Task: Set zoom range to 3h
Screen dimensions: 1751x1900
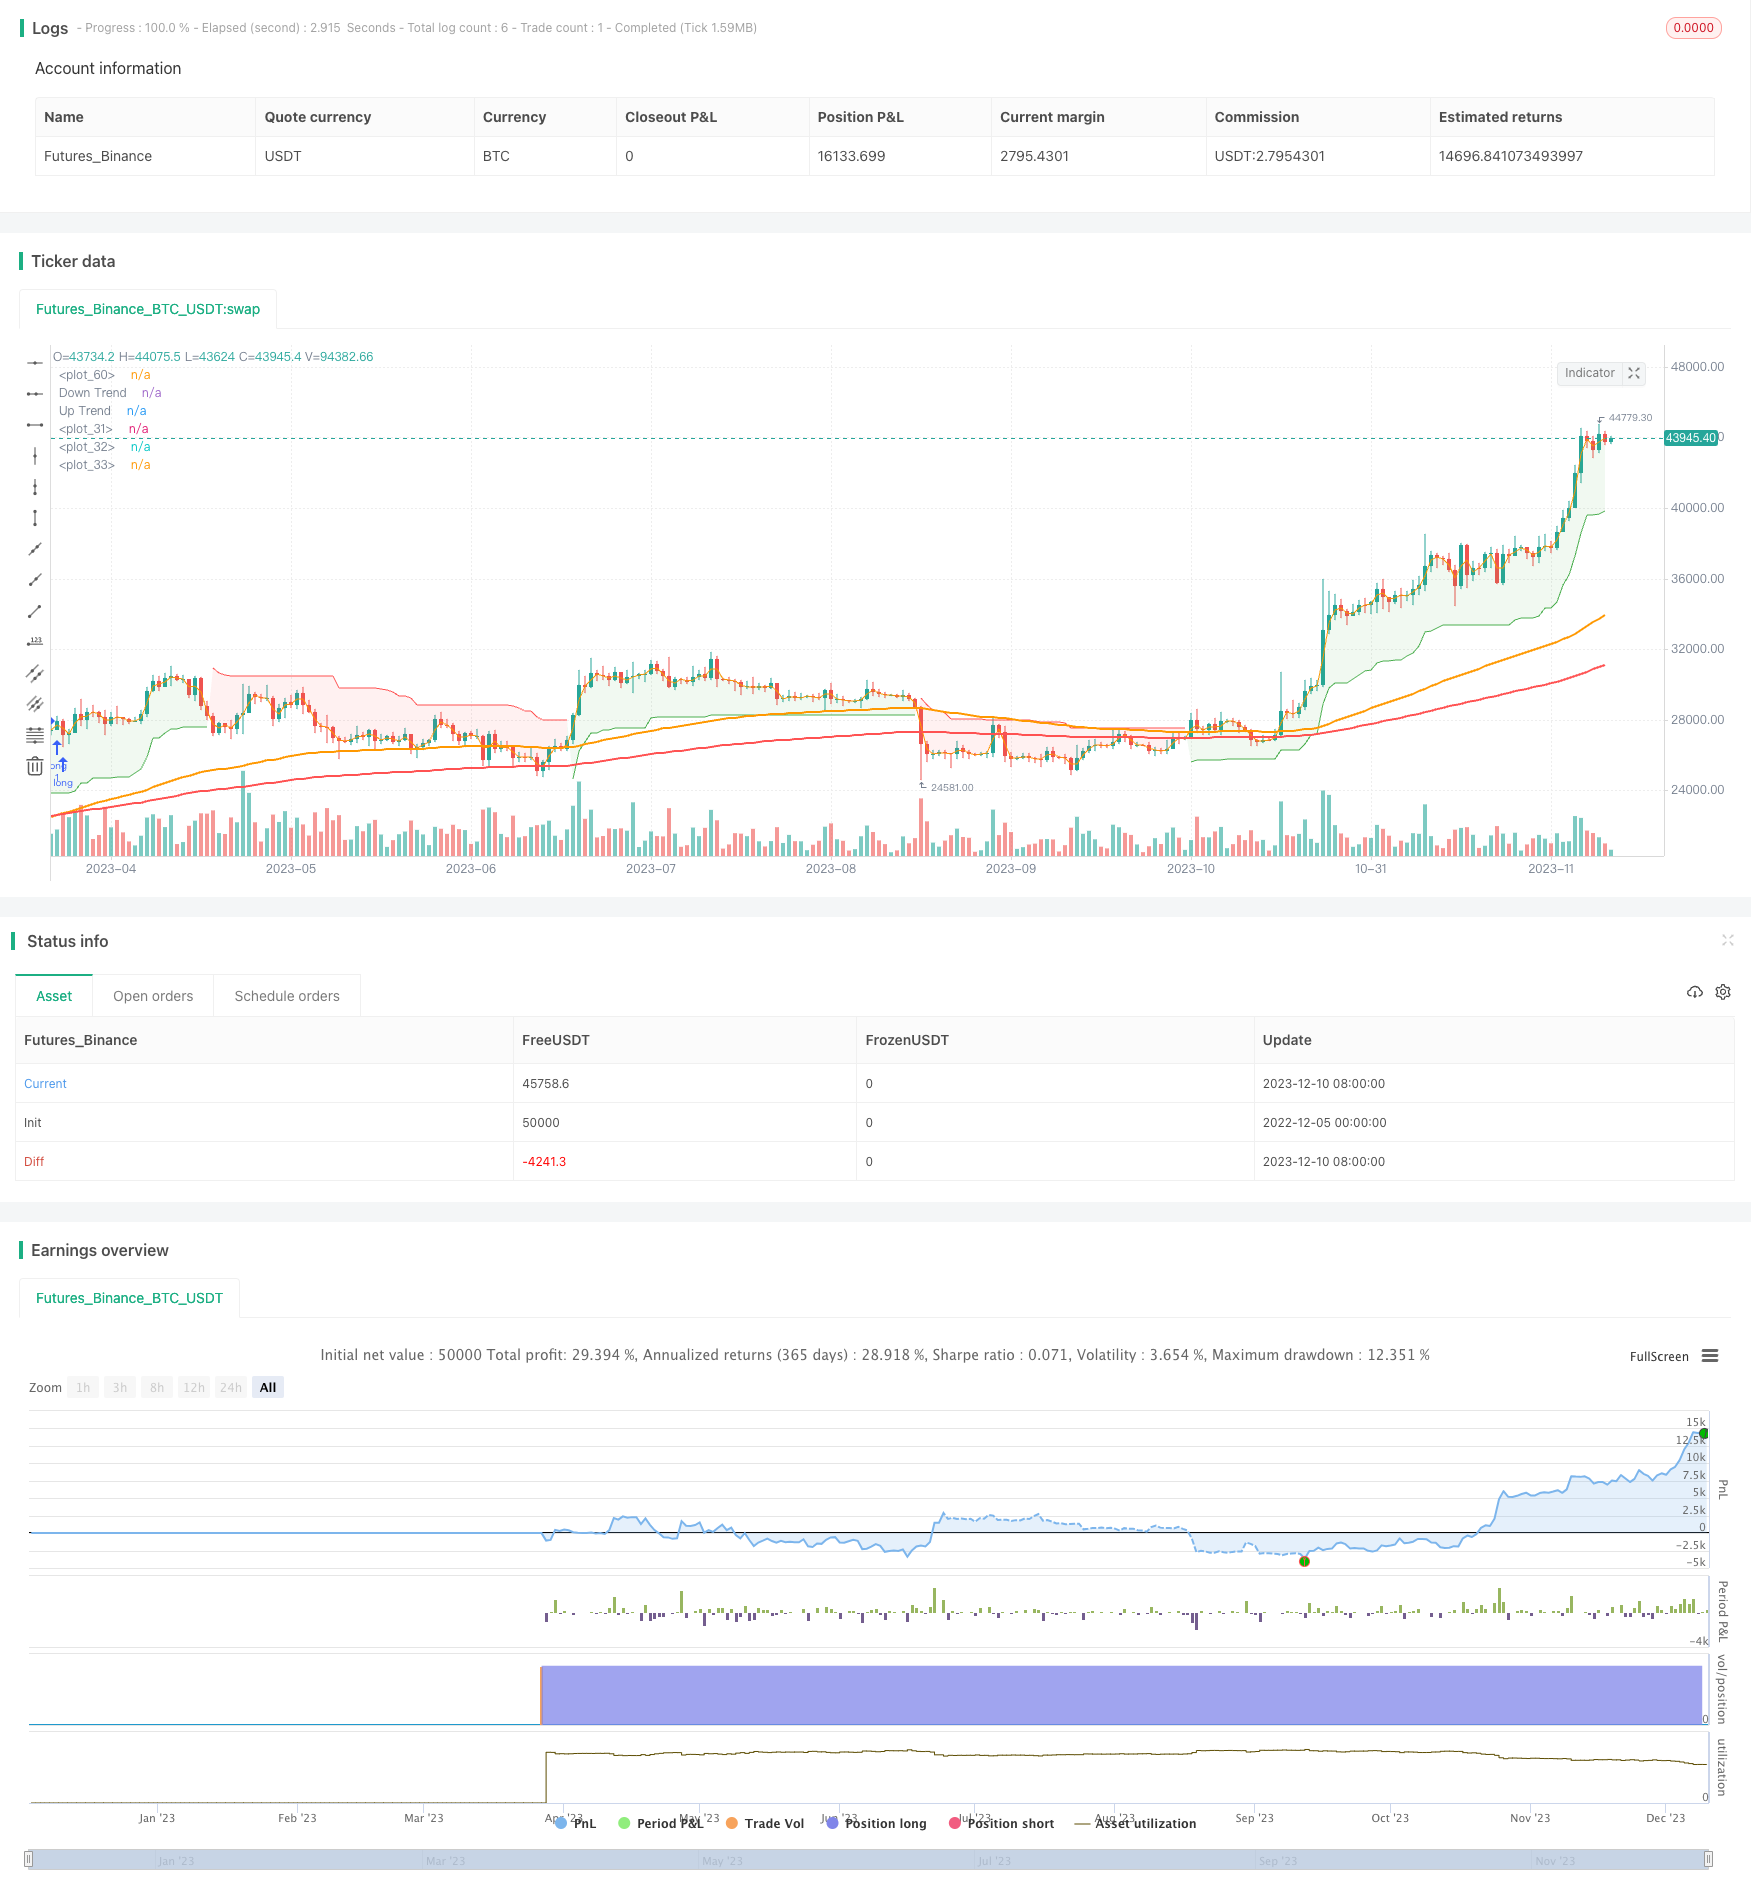Action: 120,1387
